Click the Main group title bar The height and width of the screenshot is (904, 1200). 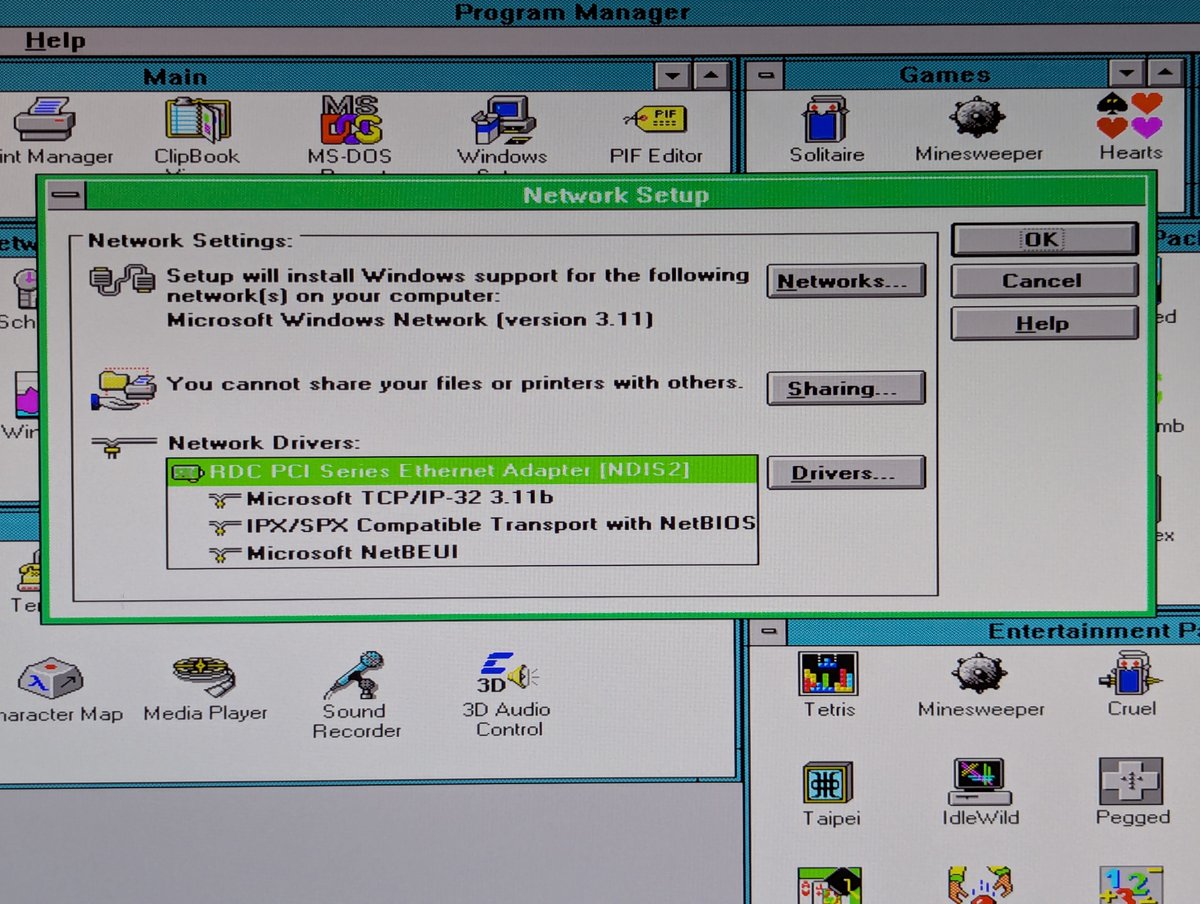click(327, 76)
